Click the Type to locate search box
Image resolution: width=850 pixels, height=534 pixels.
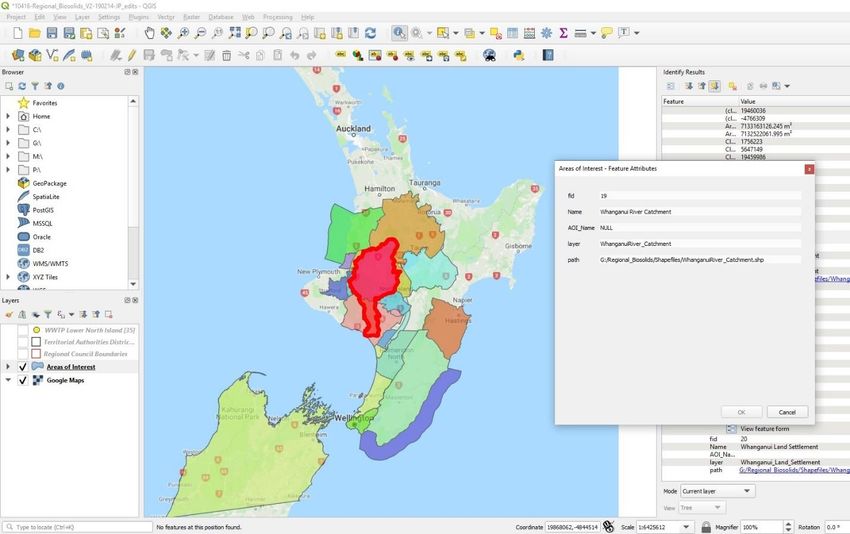pos(78,527)
